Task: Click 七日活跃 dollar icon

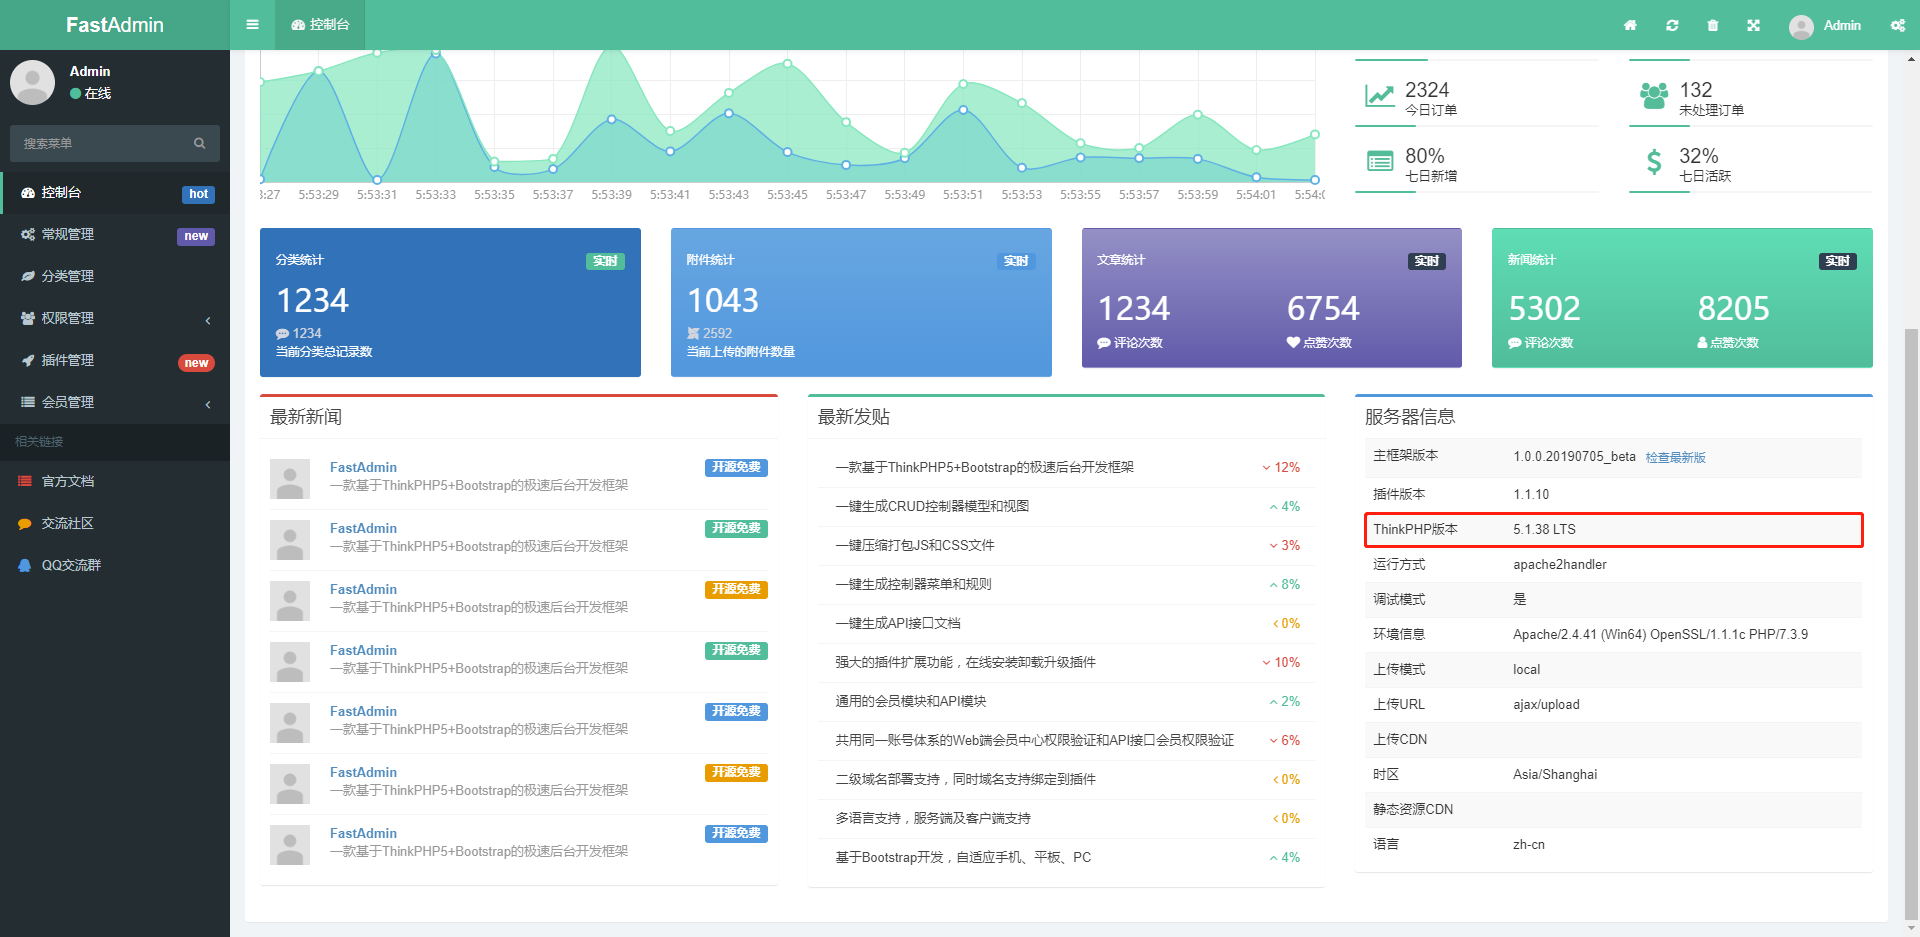Action: 1654,161
